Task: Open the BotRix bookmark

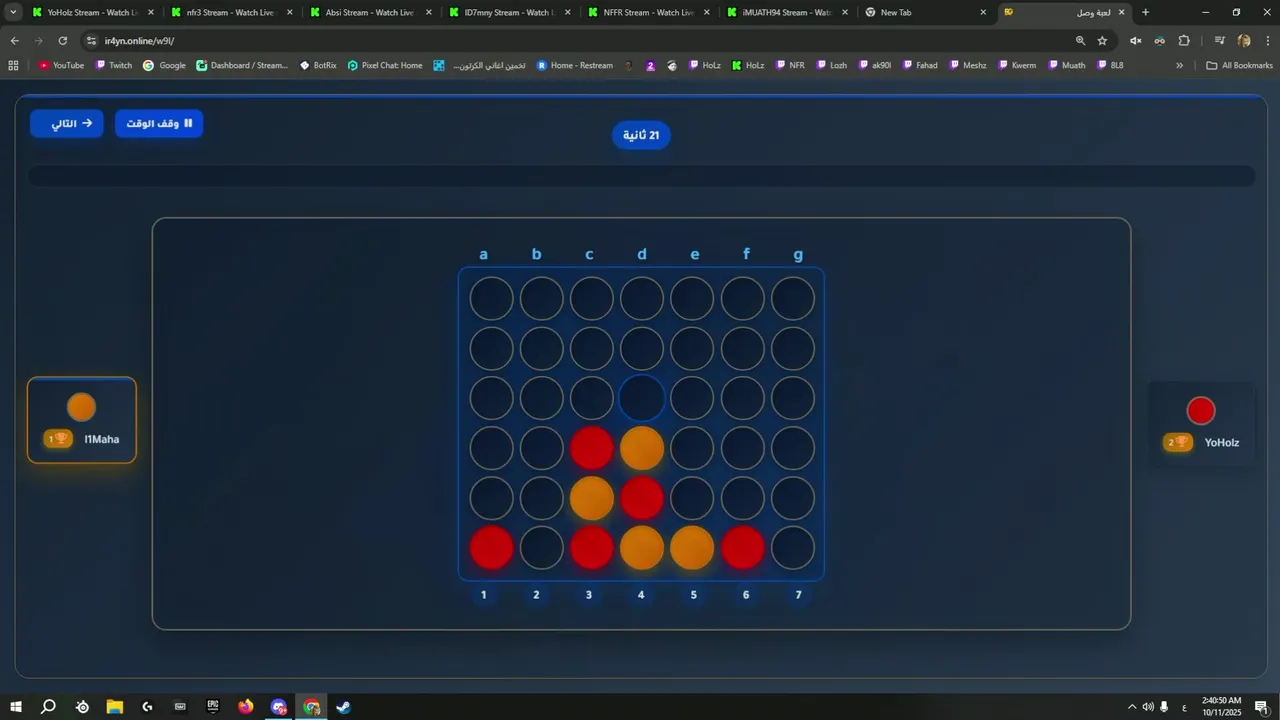Action: [318, 65]
